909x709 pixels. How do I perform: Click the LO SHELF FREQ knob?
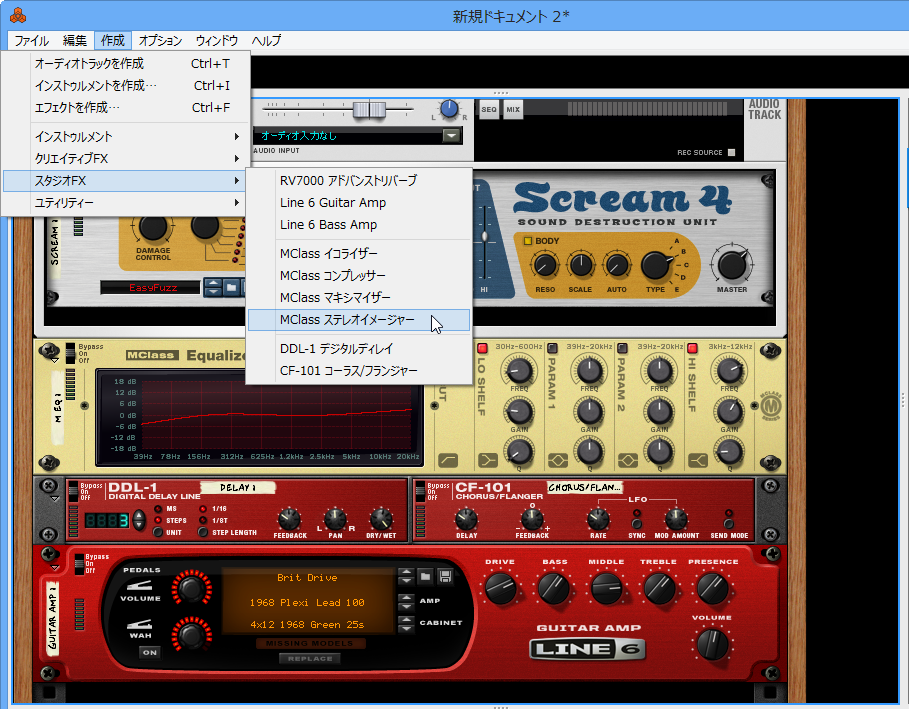(x=519, y=370)
